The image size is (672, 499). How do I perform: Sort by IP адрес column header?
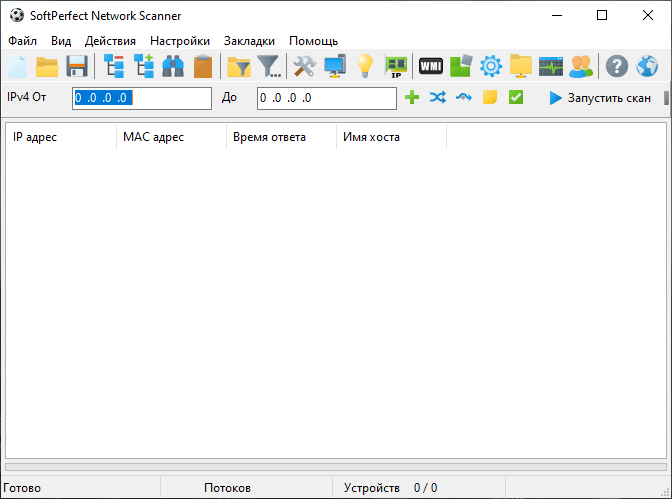coord(61,137)
